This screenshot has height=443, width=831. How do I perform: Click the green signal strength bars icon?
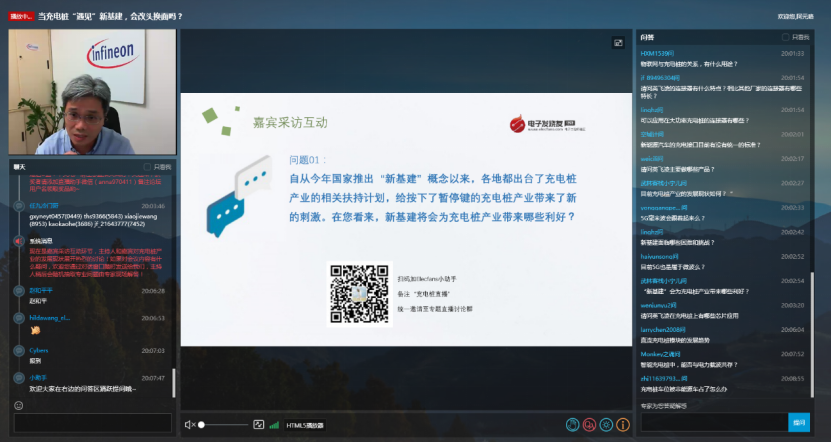(x=274, y=425)
